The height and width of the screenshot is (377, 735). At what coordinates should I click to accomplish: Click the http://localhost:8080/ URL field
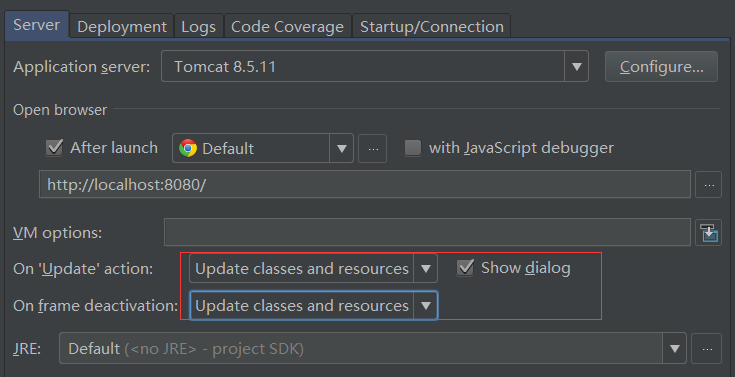(x=365, y=184)
